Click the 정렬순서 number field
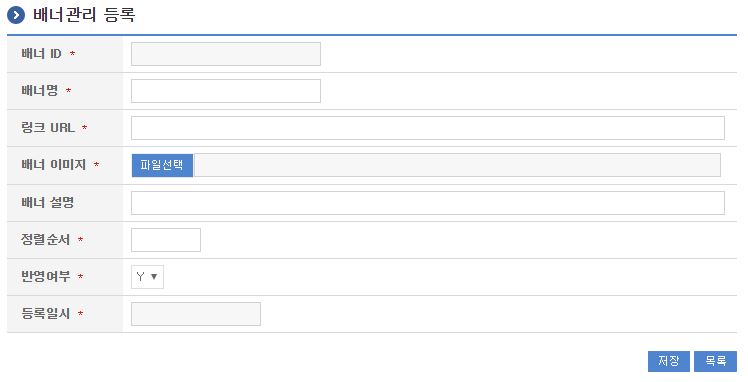Viewport: 748px width, 382px height. coord(166,240)
